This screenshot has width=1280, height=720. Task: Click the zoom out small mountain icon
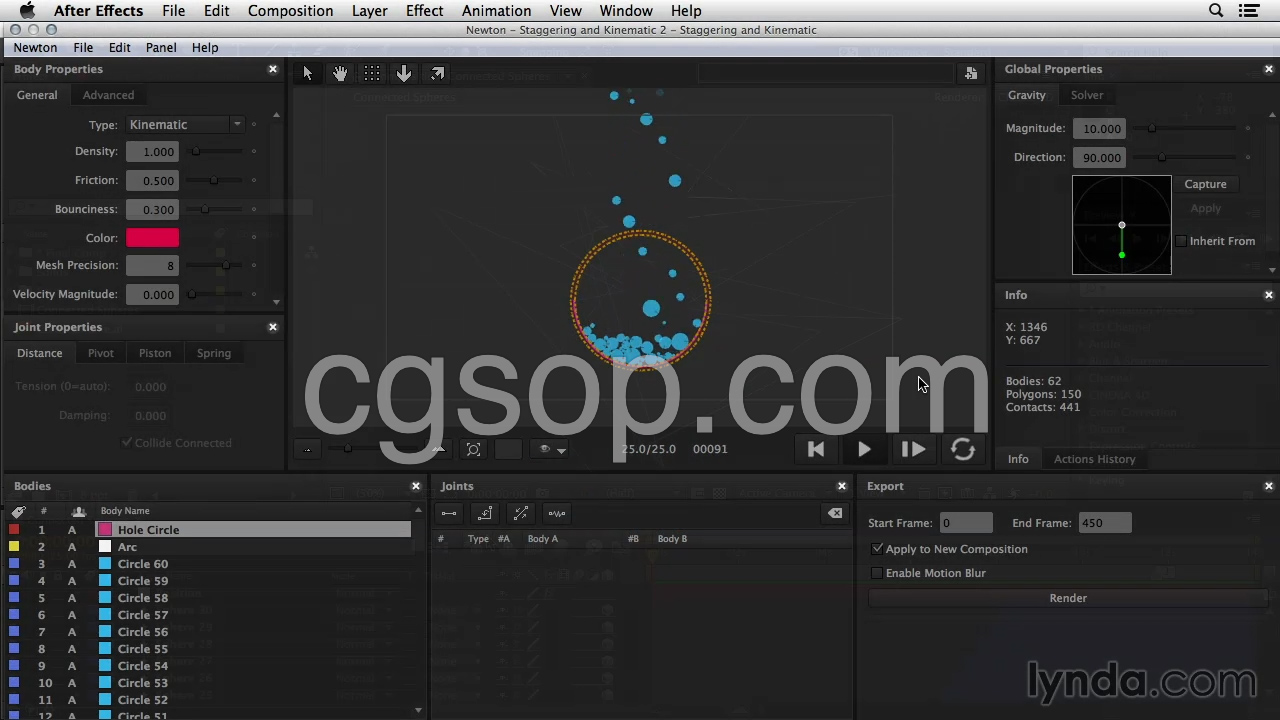click(x=307, y=449)
